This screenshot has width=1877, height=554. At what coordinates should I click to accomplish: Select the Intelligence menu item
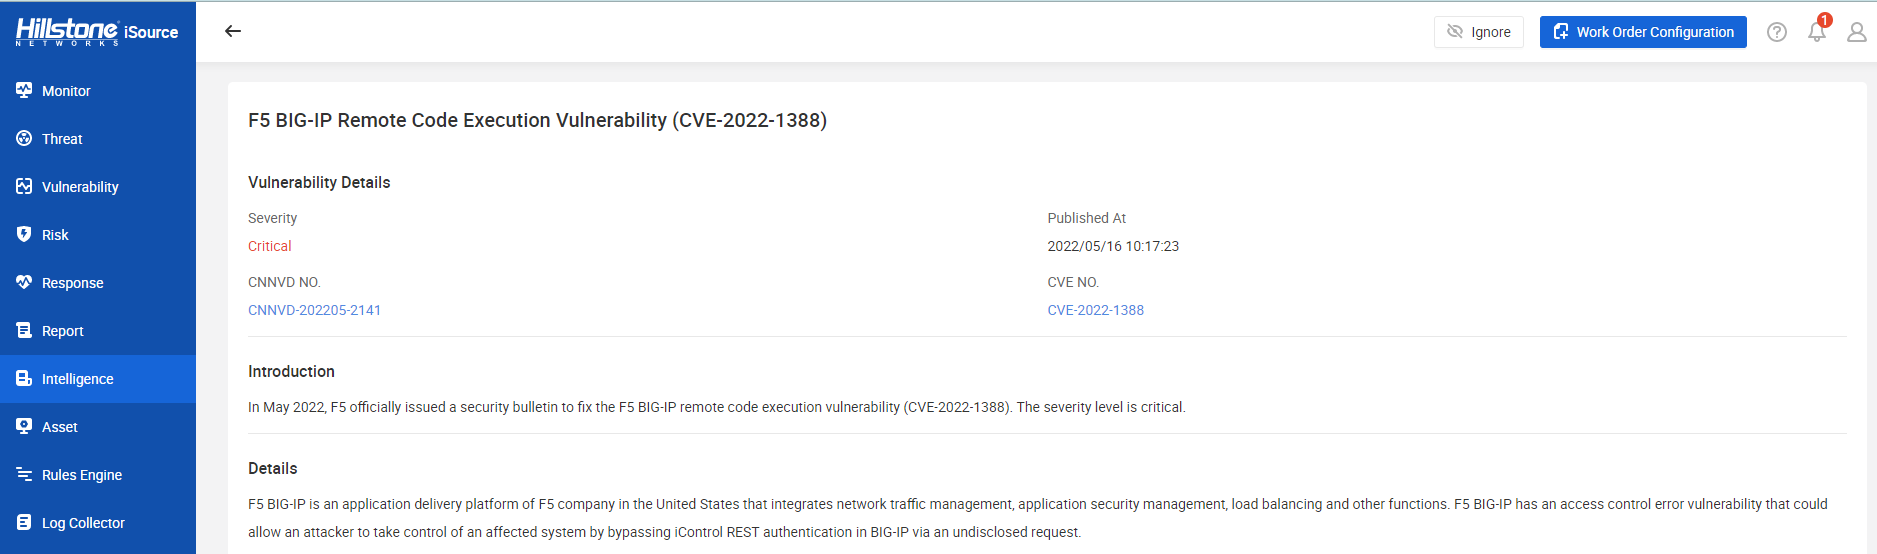click(x=98, y=379)
